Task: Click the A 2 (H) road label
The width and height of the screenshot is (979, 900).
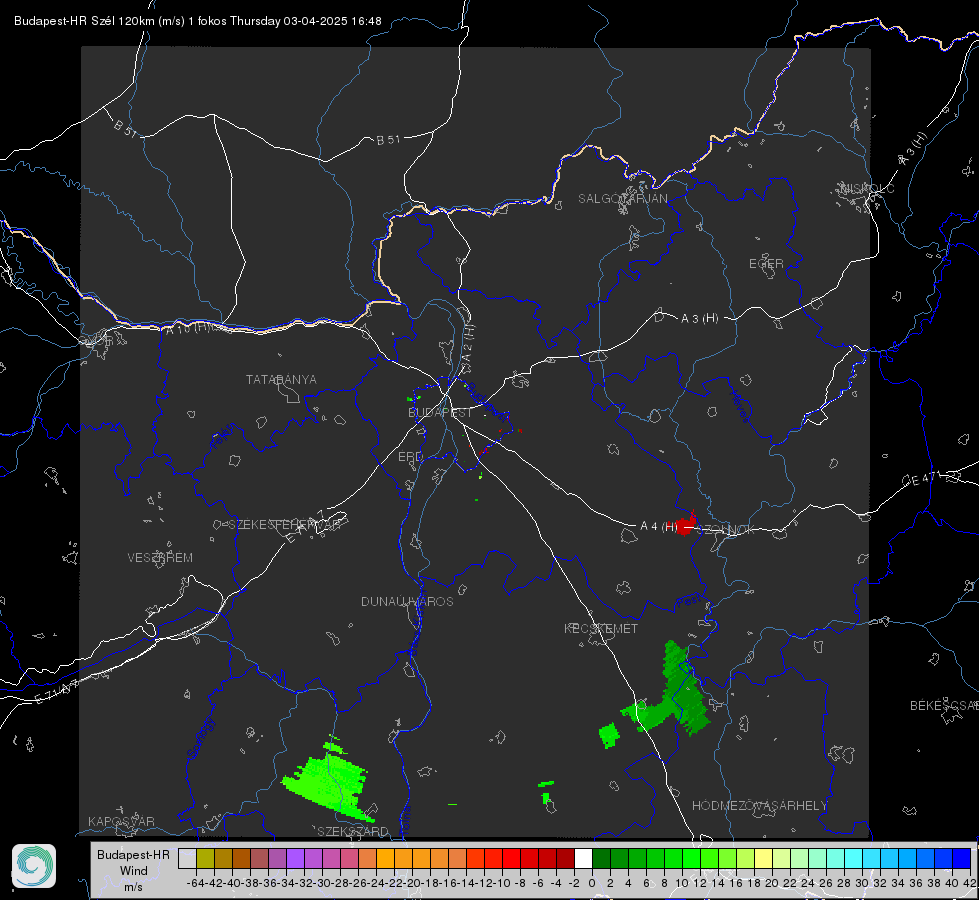Action: coord(468,344)
